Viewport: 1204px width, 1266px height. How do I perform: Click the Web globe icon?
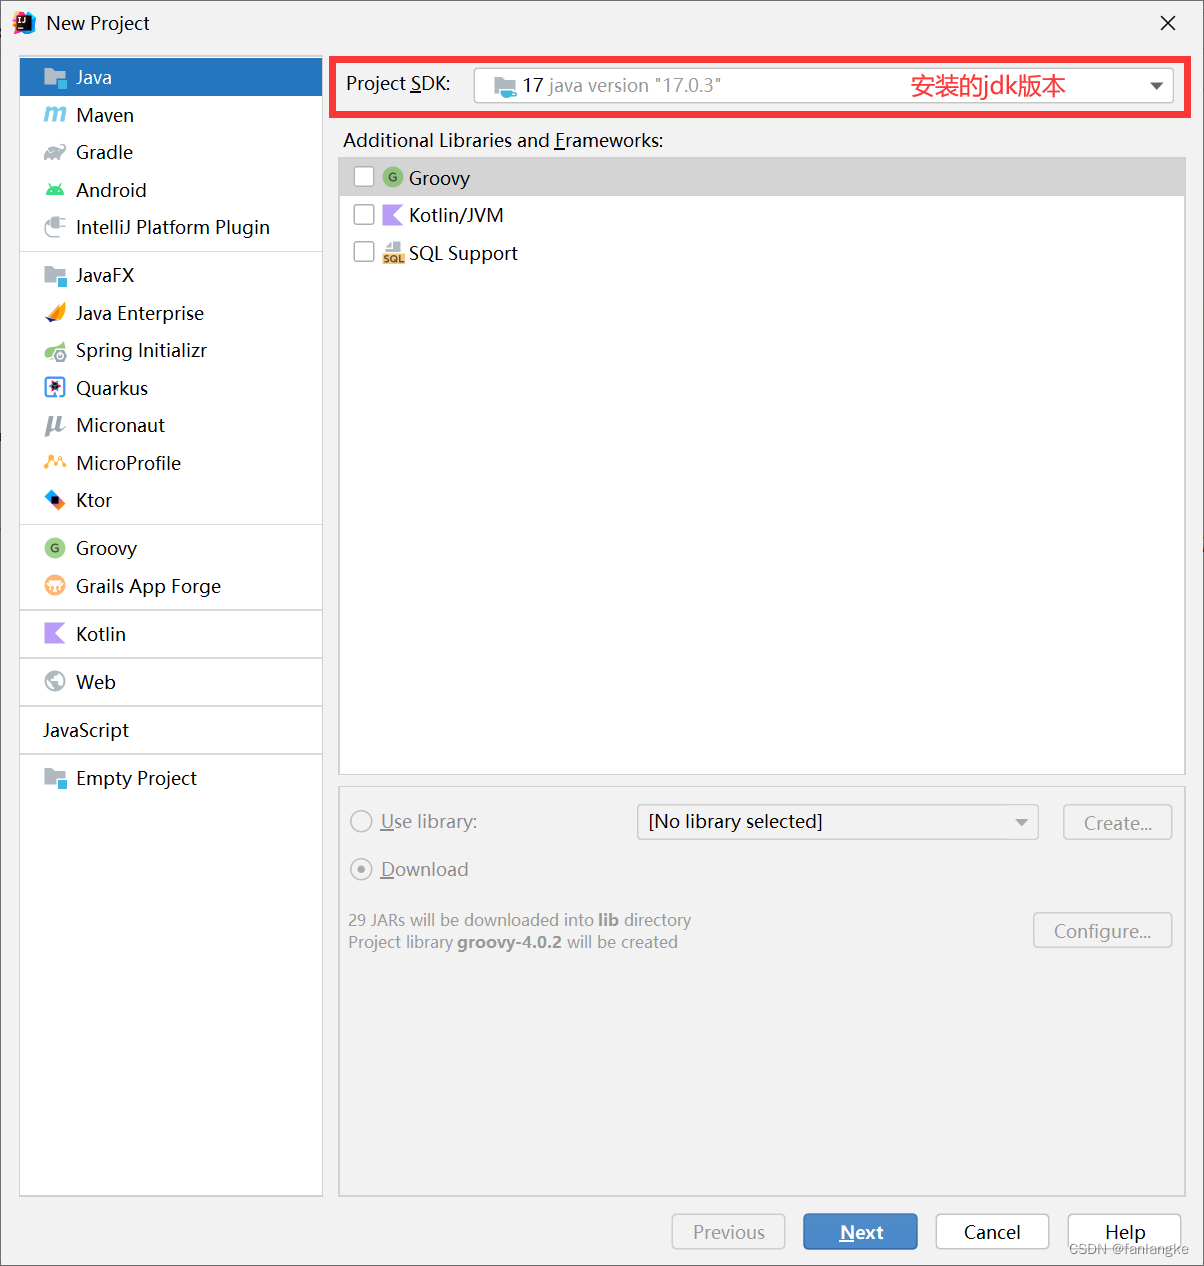[x=55, y=682]
